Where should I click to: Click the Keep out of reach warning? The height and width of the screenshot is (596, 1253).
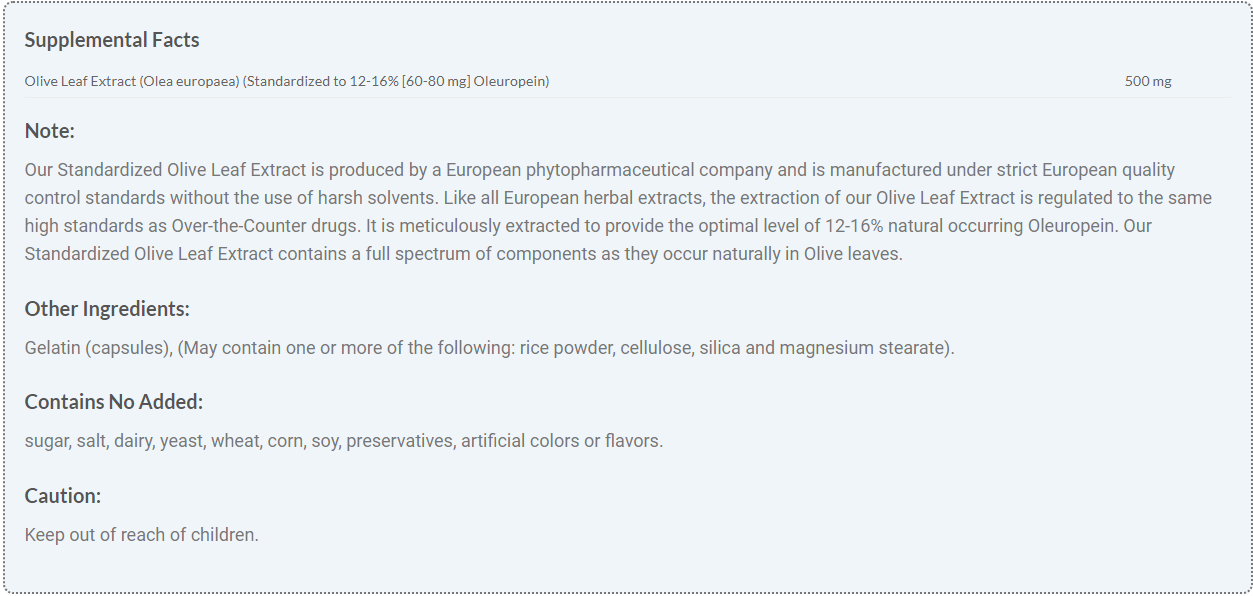tap(141, 535)
